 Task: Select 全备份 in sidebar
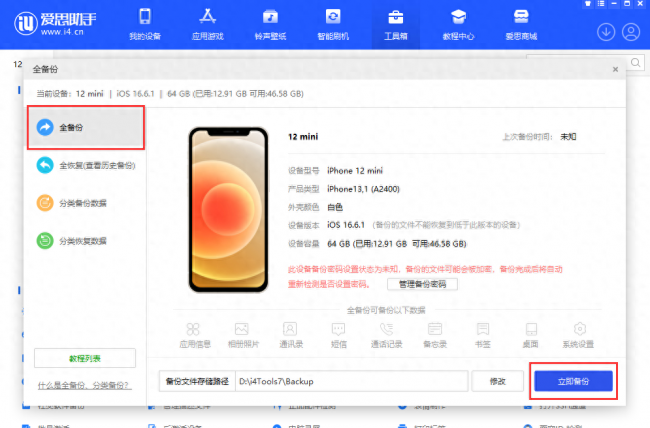[86, 127]
